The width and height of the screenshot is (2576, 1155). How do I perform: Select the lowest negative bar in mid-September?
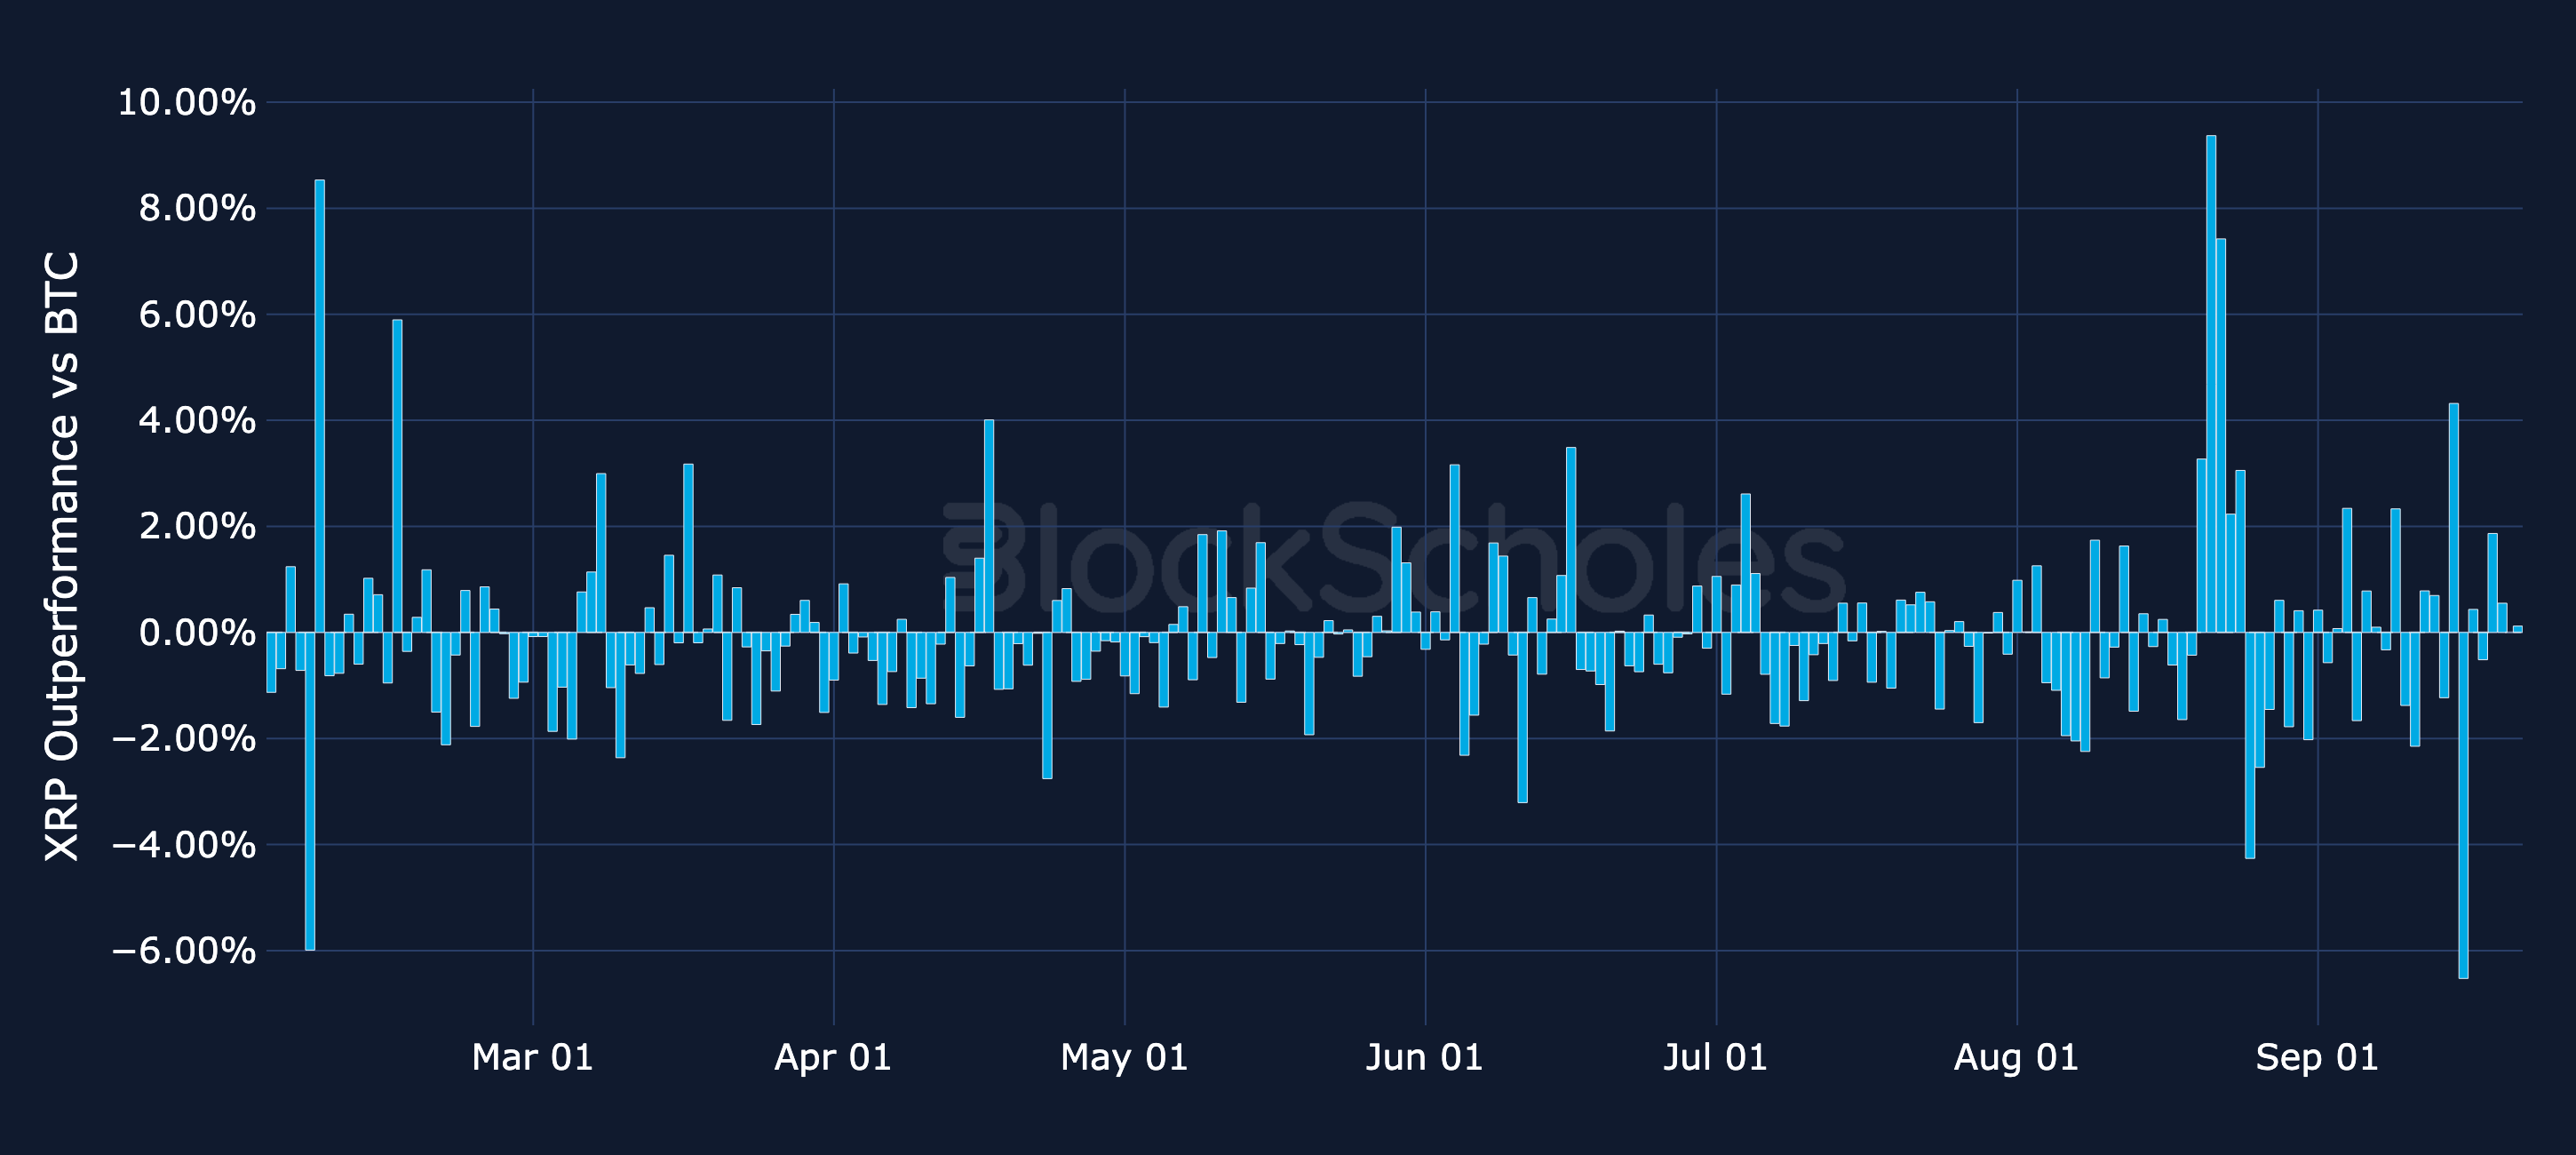click(2463, 805)
